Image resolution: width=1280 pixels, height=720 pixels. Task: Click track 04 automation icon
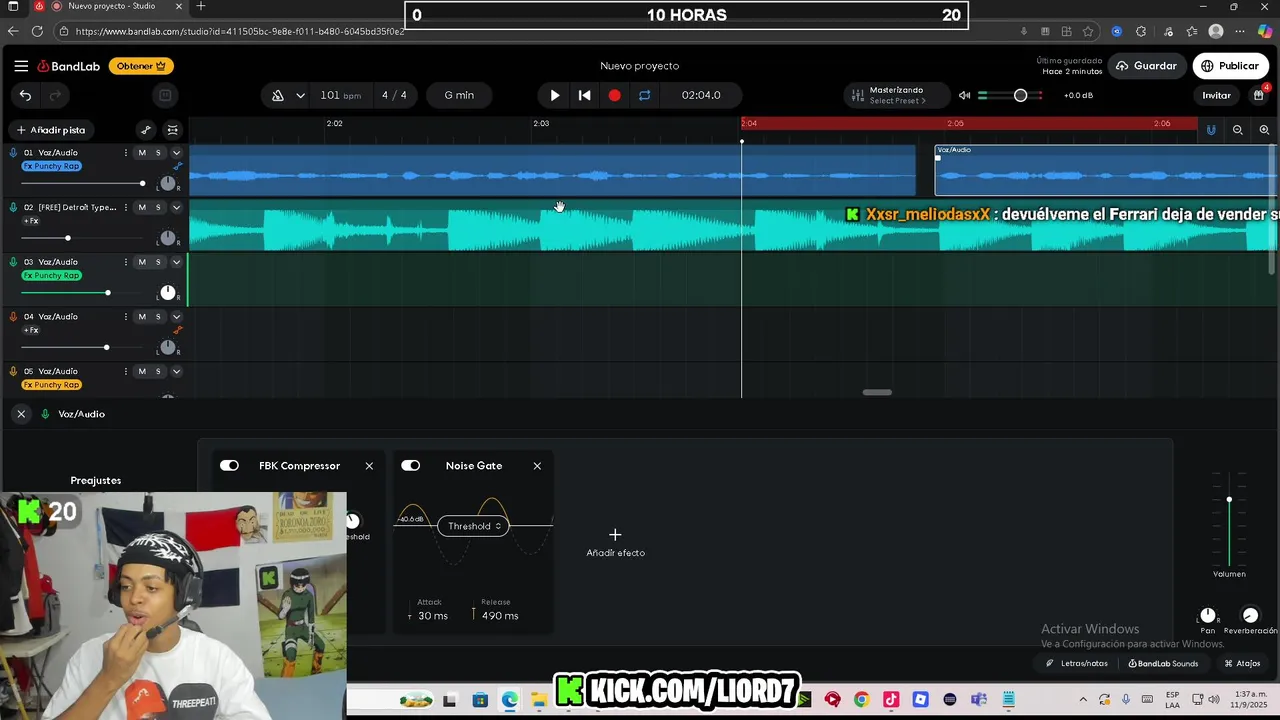pos(178,330)
